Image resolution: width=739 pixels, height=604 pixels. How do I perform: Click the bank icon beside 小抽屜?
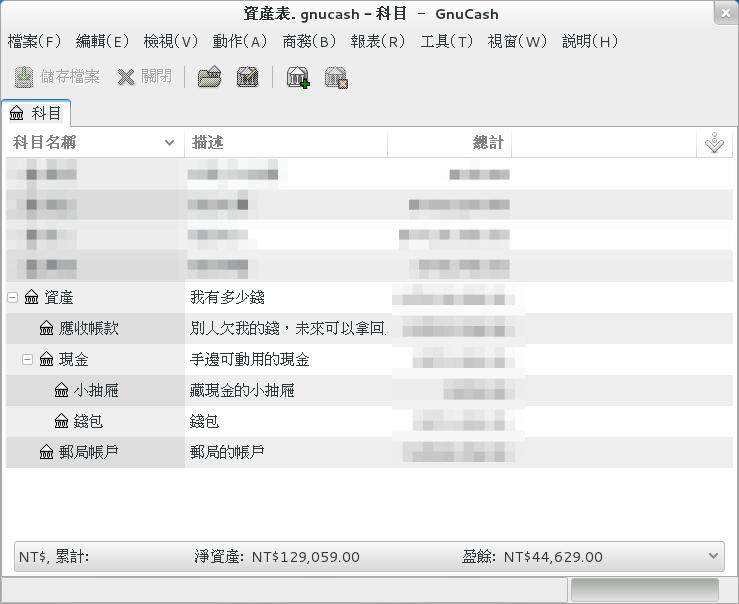[61, 390]
